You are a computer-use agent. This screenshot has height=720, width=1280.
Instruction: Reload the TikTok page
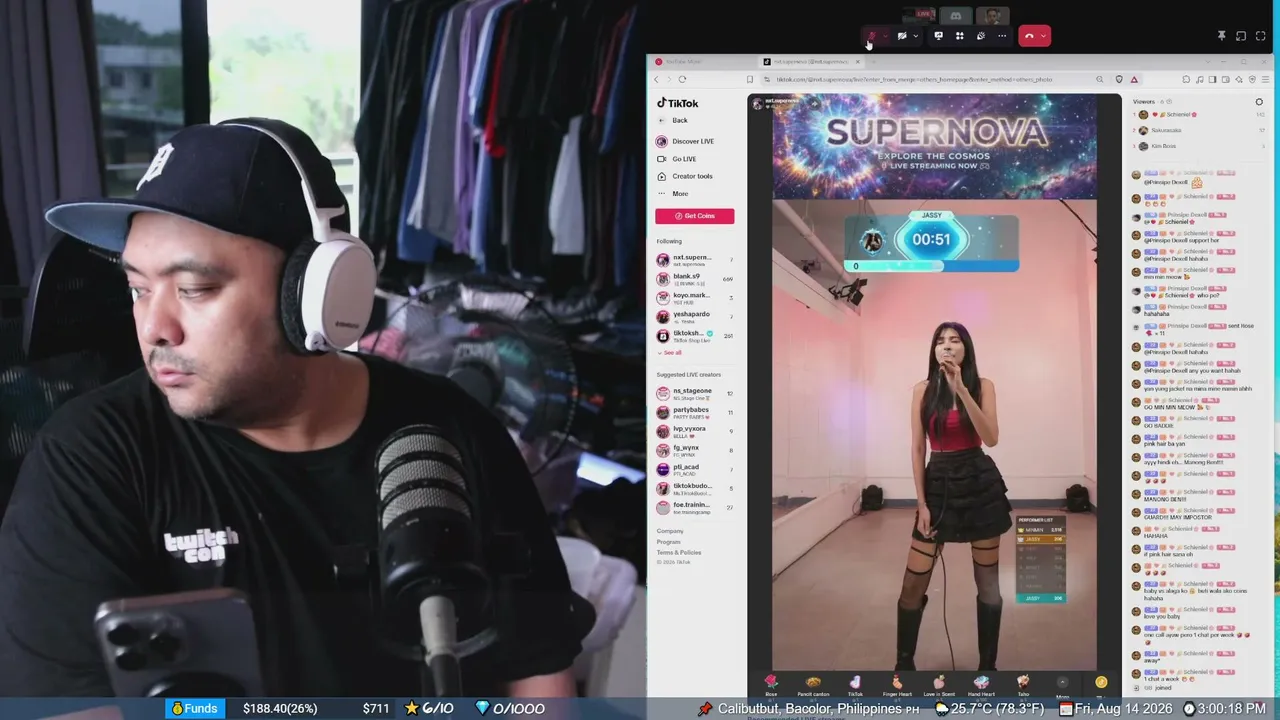pos(682,79)
